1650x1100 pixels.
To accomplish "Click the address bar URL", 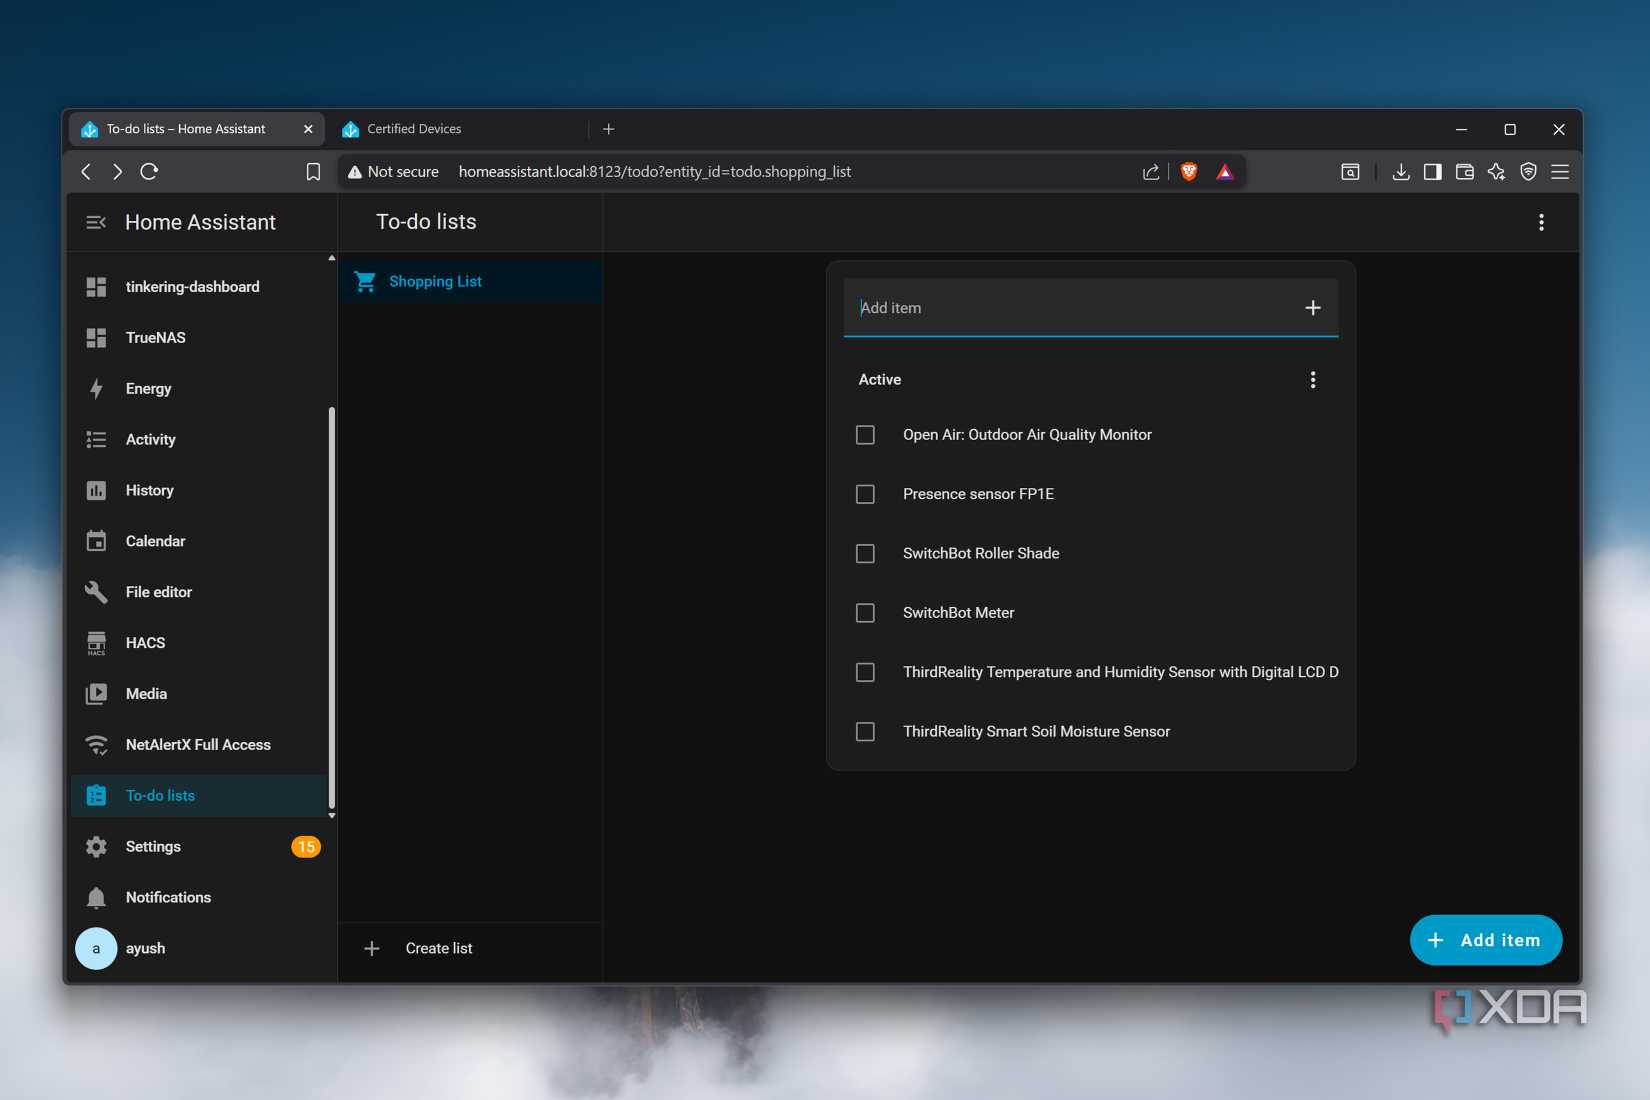I will pos(655,172).
